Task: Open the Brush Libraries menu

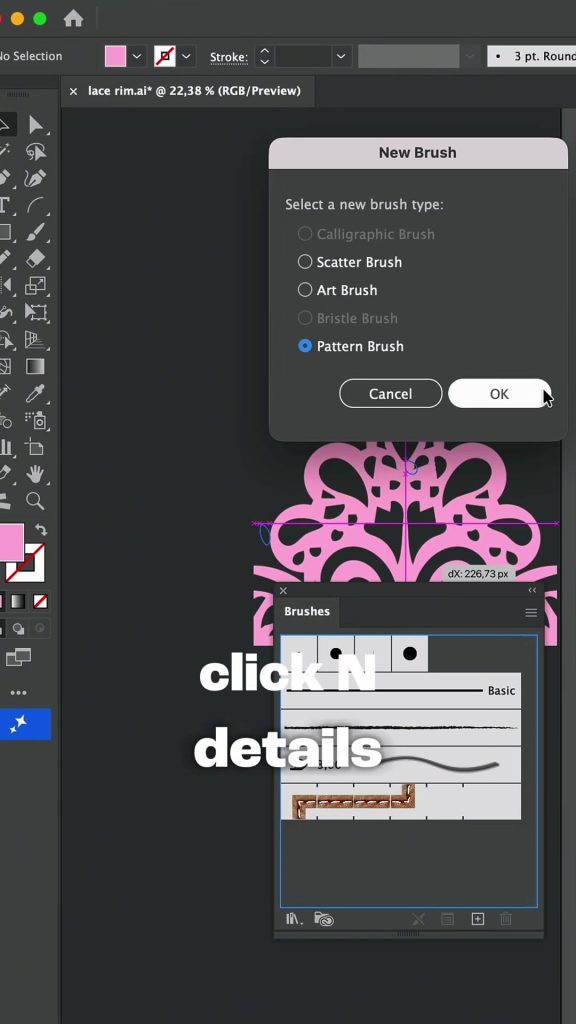Action: [295, 919]
